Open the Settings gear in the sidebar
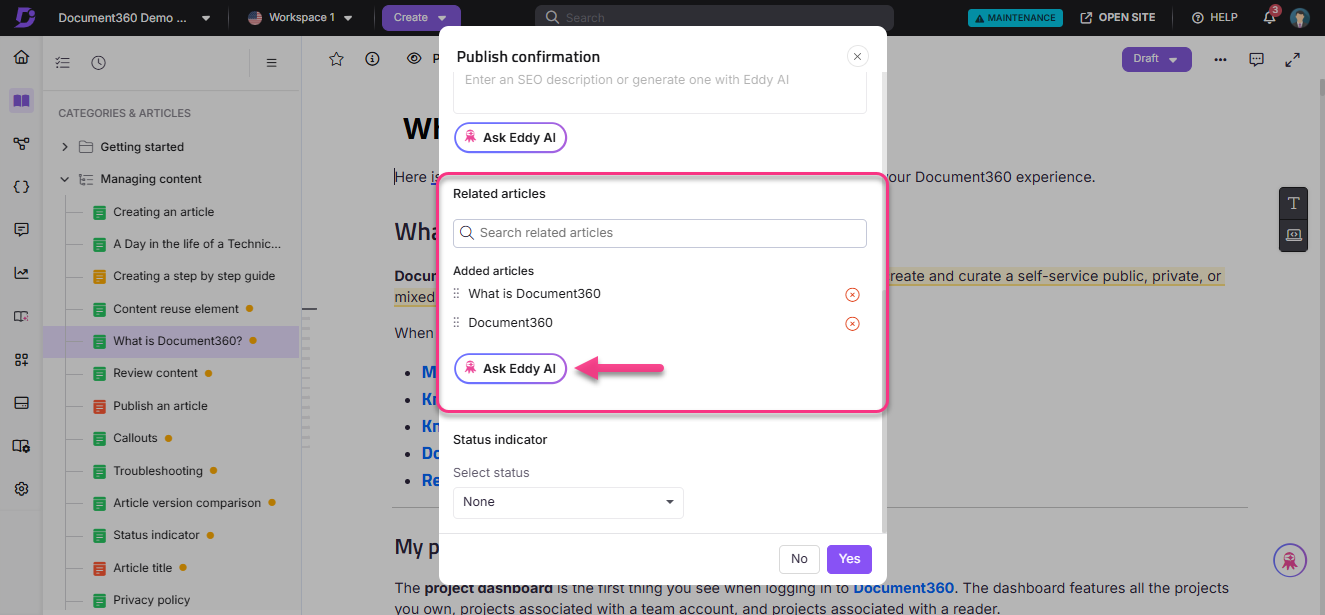The image size is (1325, 615). tap(21, 488)
